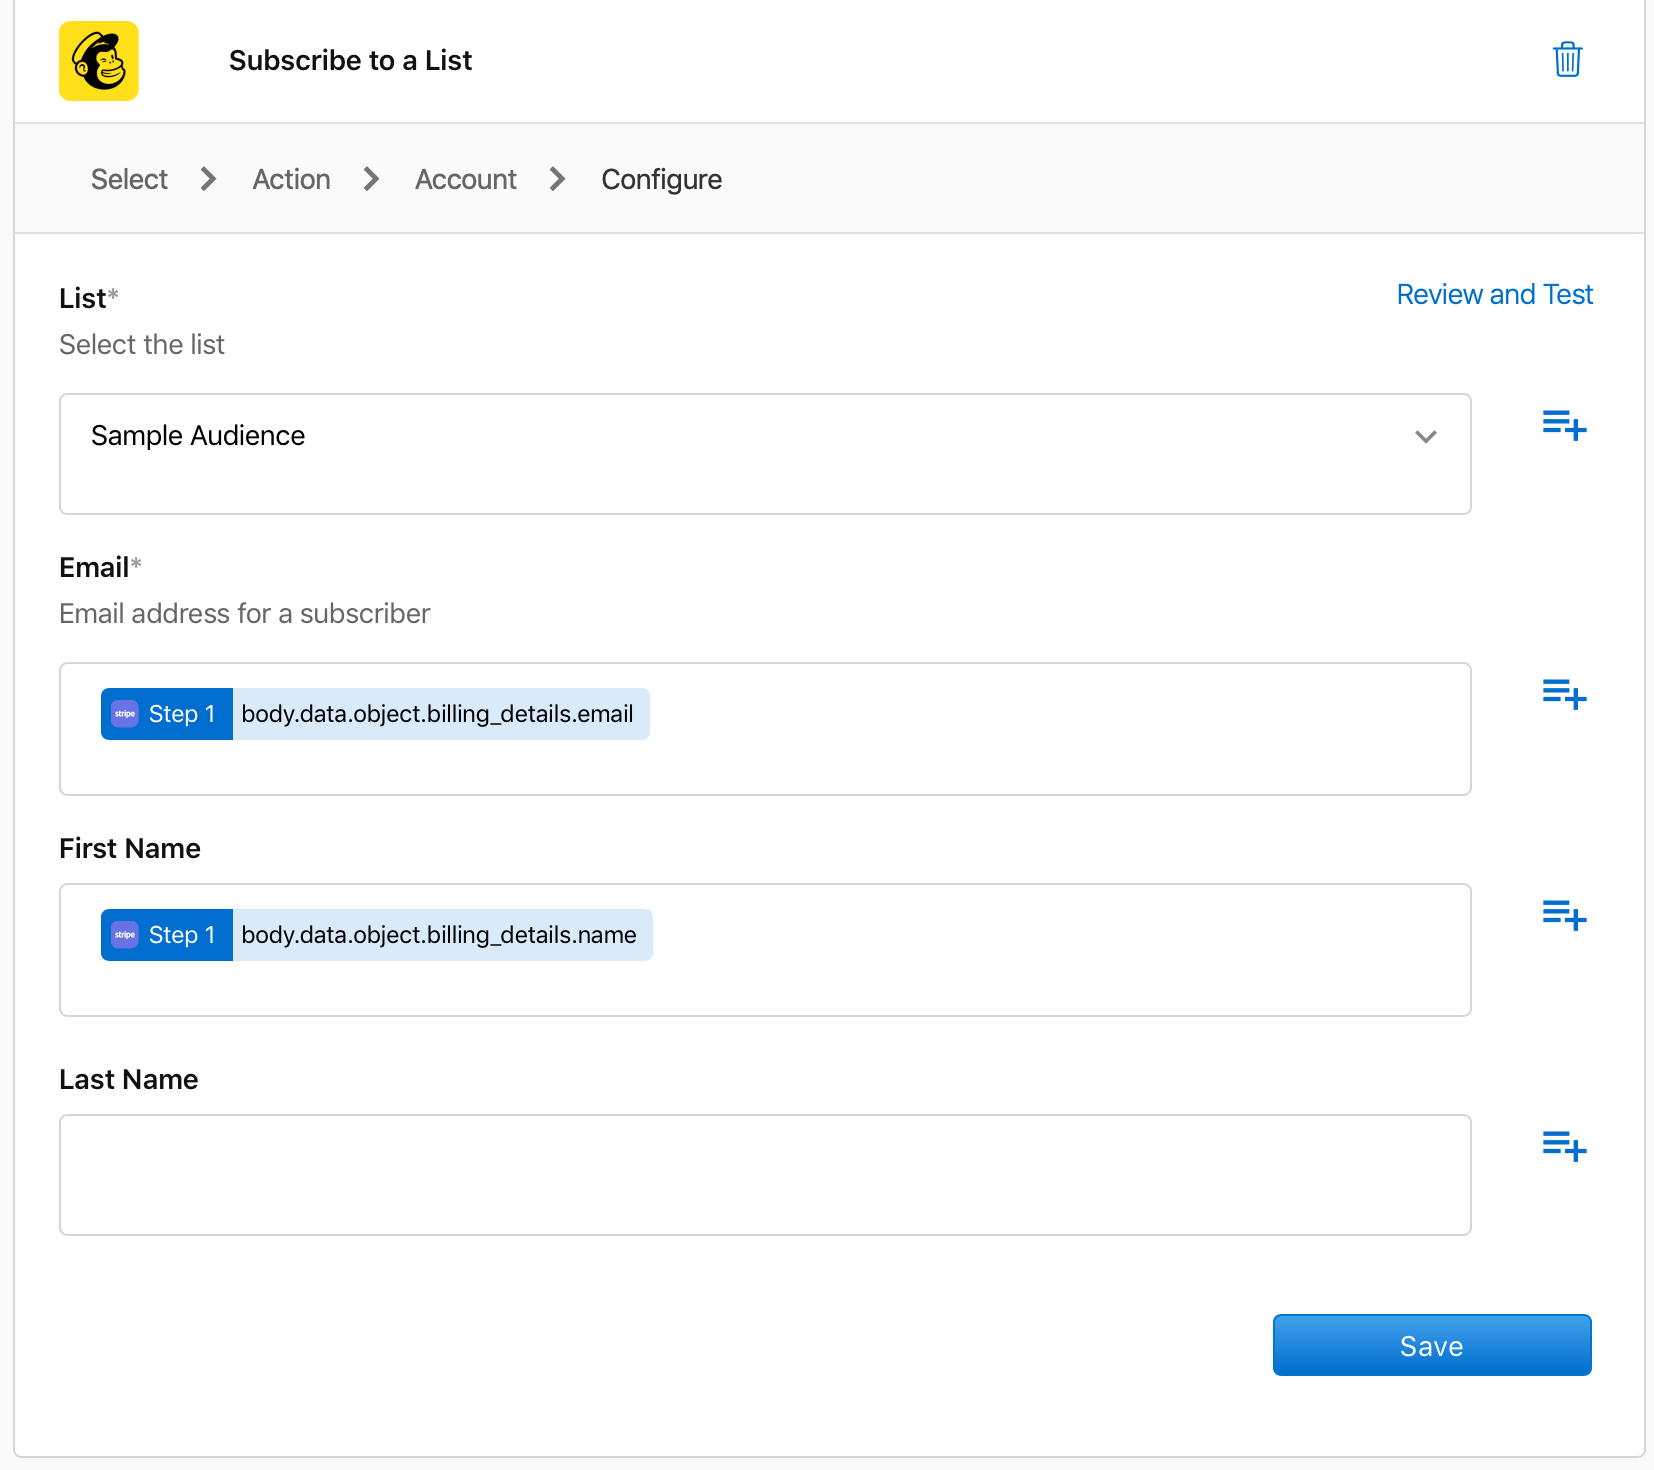Select the billing_details.email token
This screenshot has height=1470, width=1654.
pos(375,714)
